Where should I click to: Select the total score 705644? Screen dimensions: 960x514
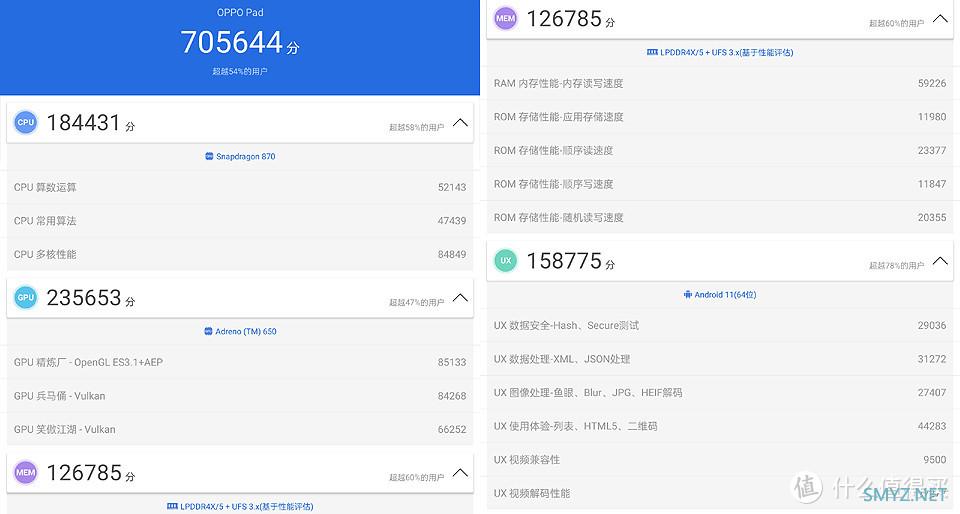tap(231, 42)
